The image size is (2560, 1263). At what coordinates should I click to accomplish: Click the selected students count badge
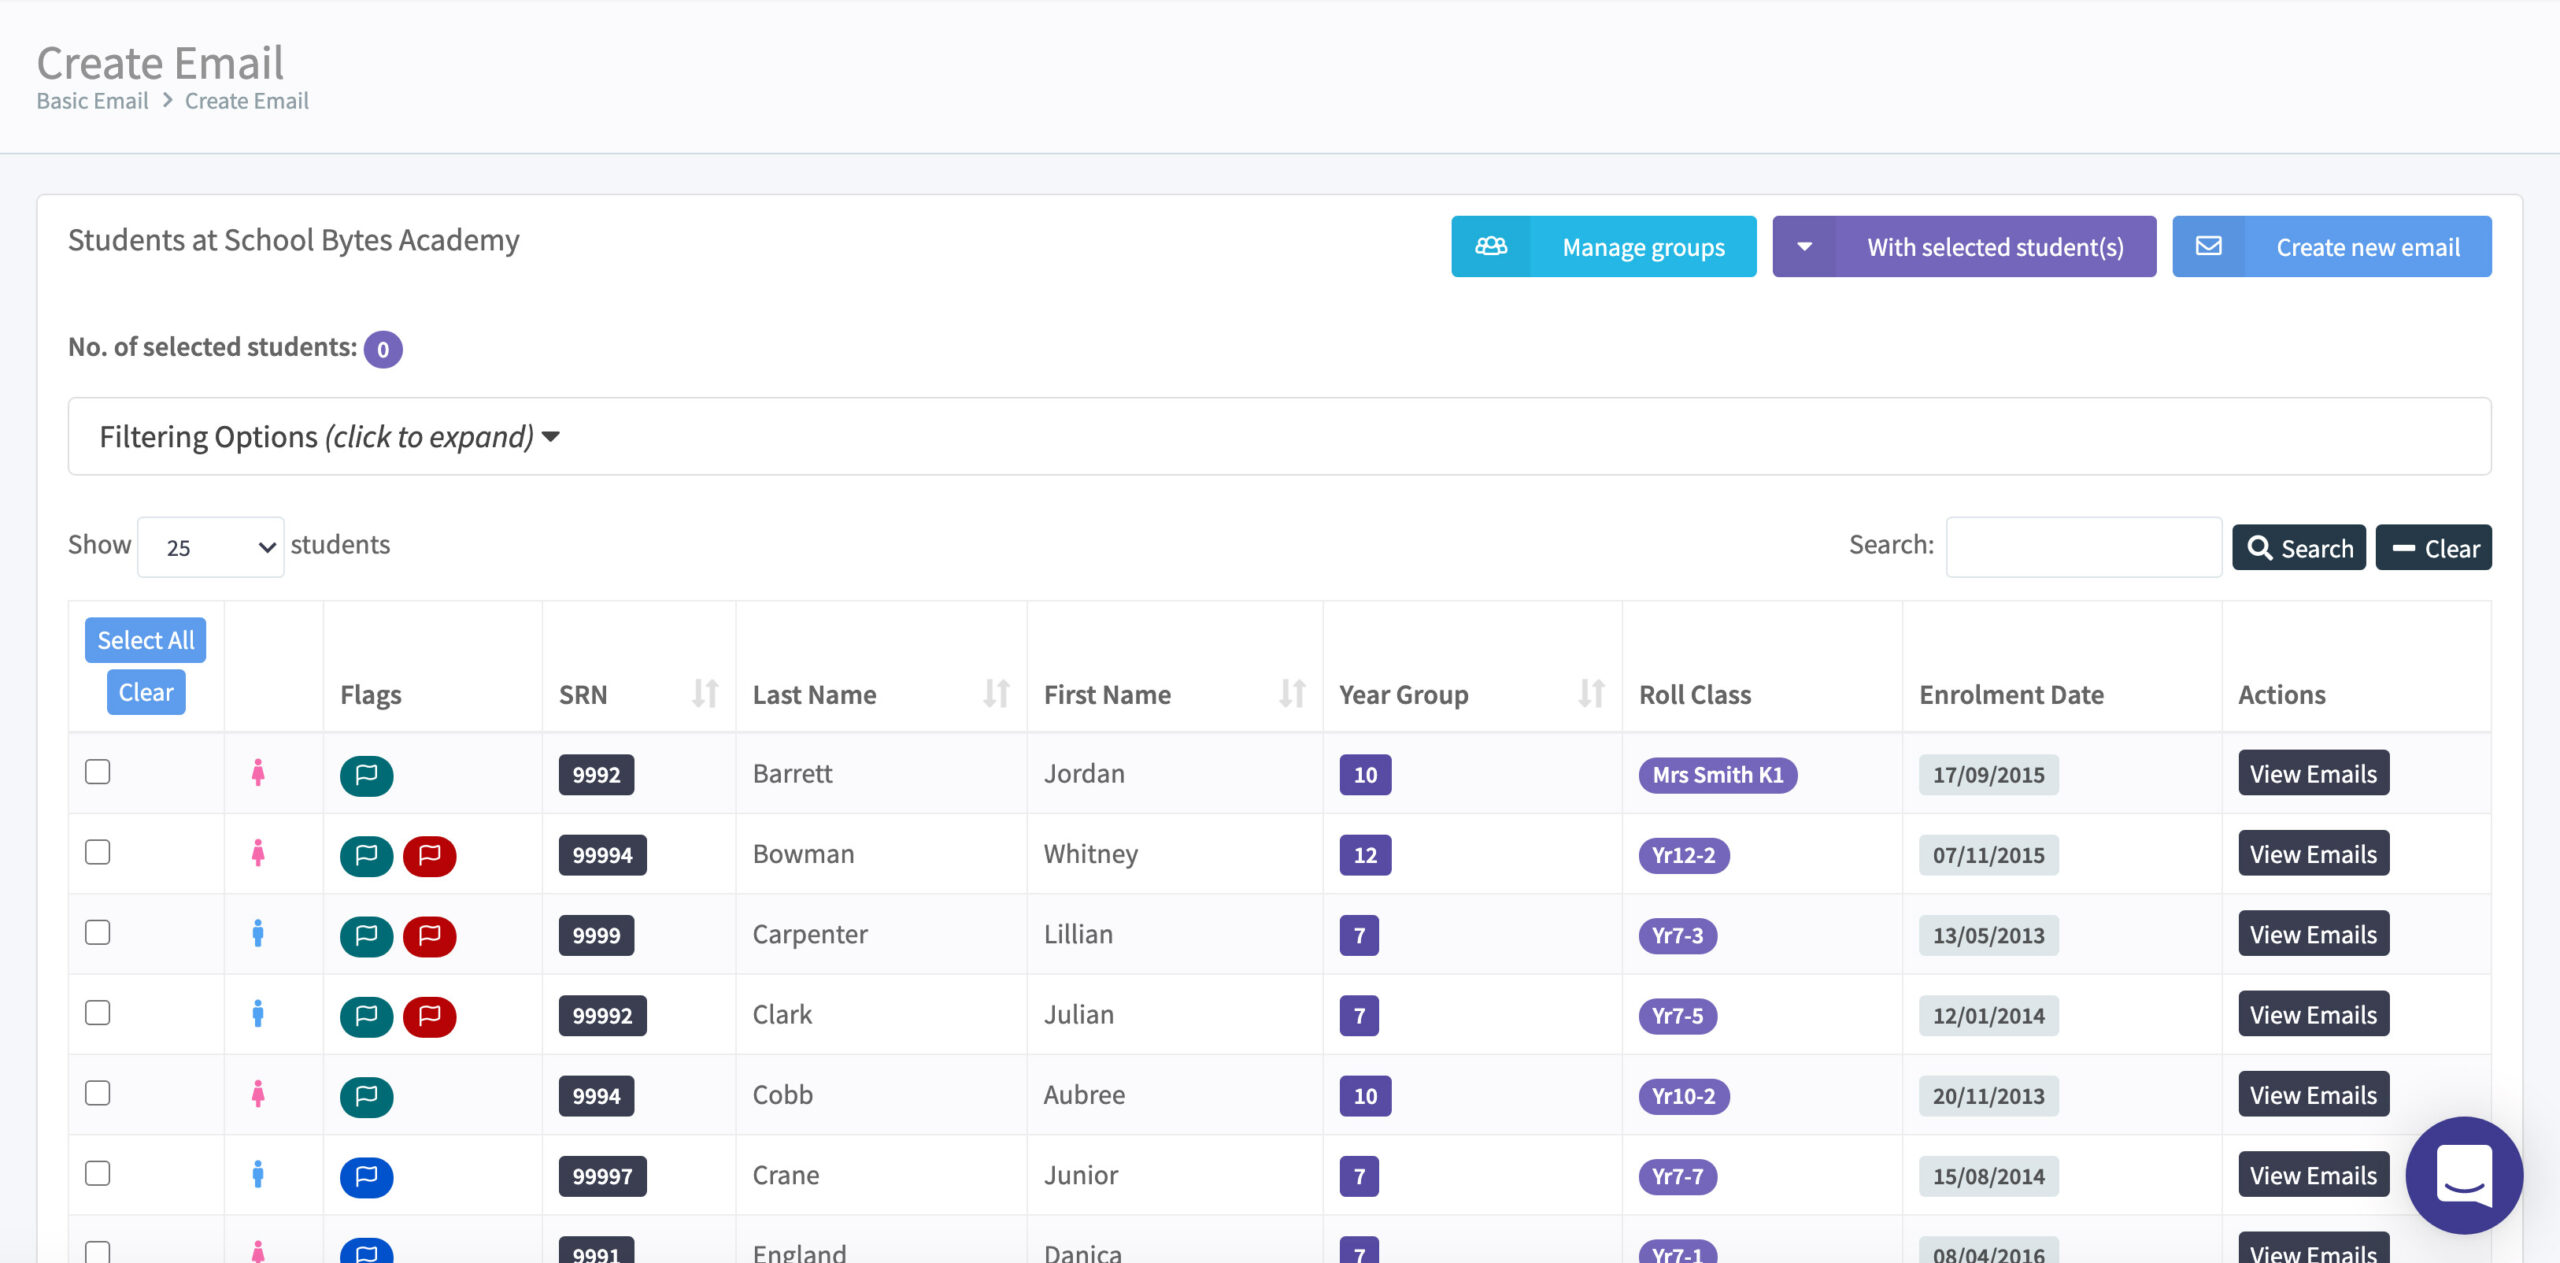(x=383, y=349)
